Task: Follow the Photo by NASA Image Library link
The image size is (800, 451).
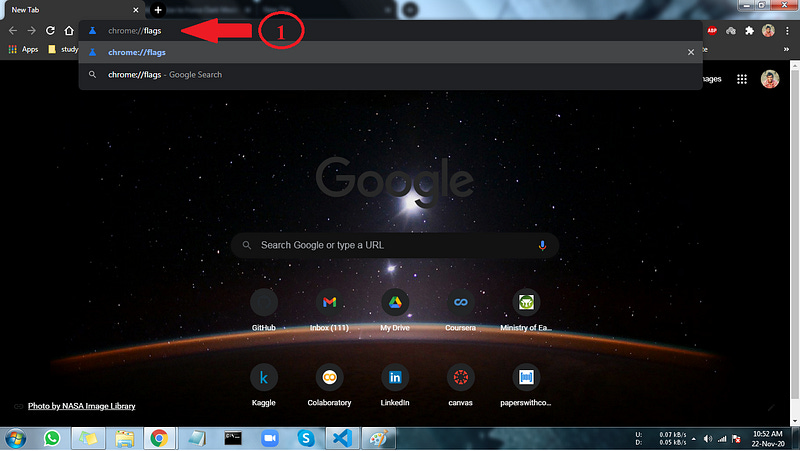Action: 82,406
